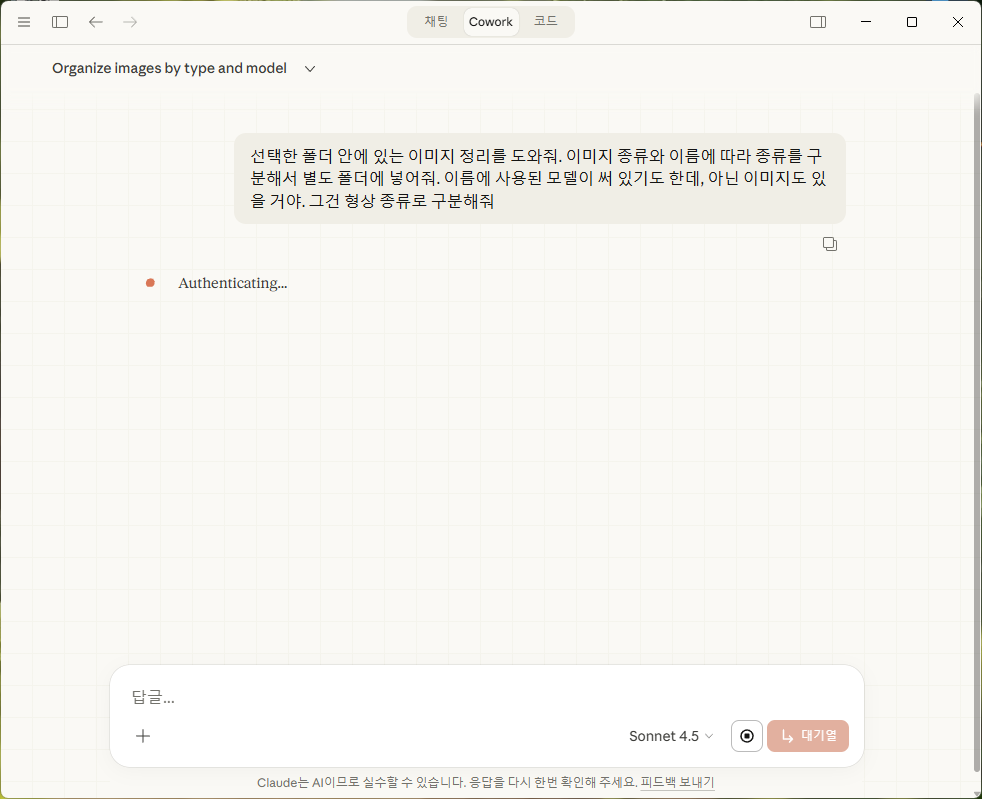Copy the user message with the copy icon
Screen dimensions: 982x799
click(x=829, y=244)
